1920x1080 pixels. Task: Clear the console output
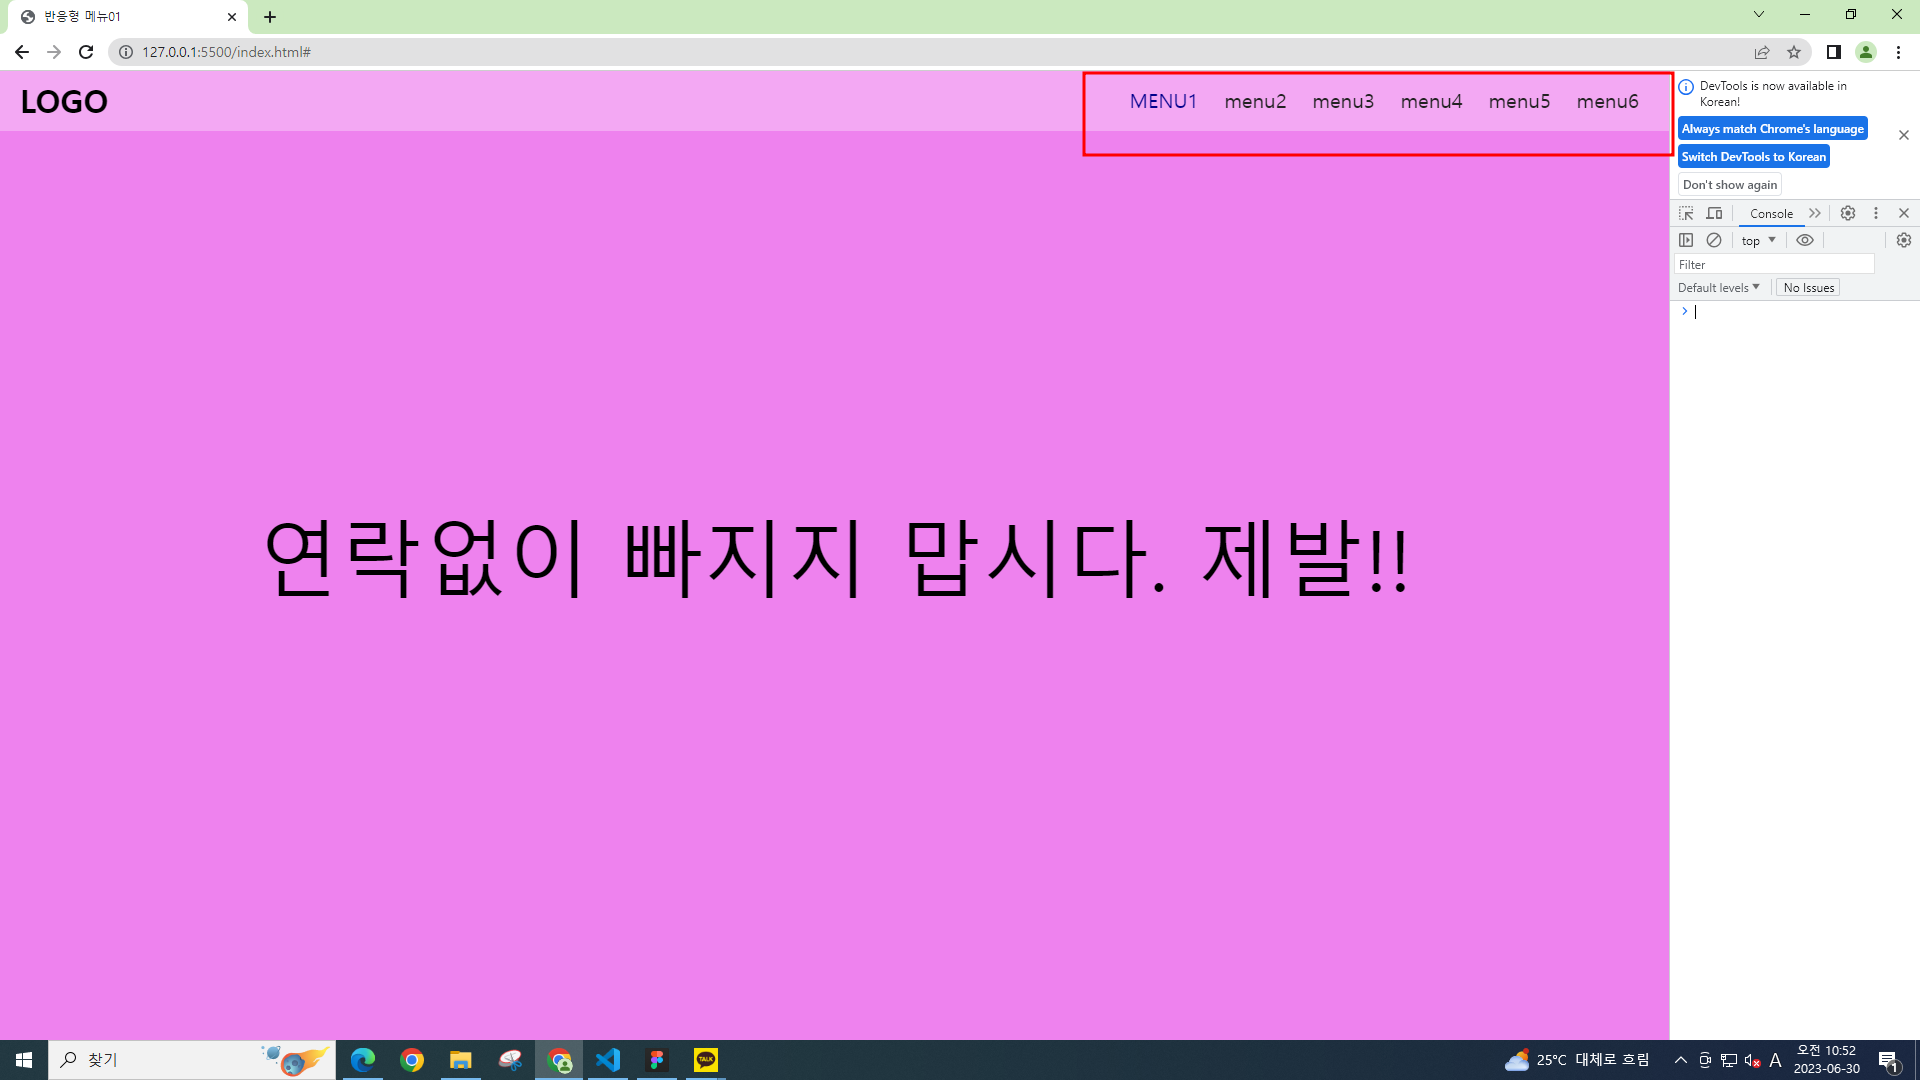(1714, 240)
